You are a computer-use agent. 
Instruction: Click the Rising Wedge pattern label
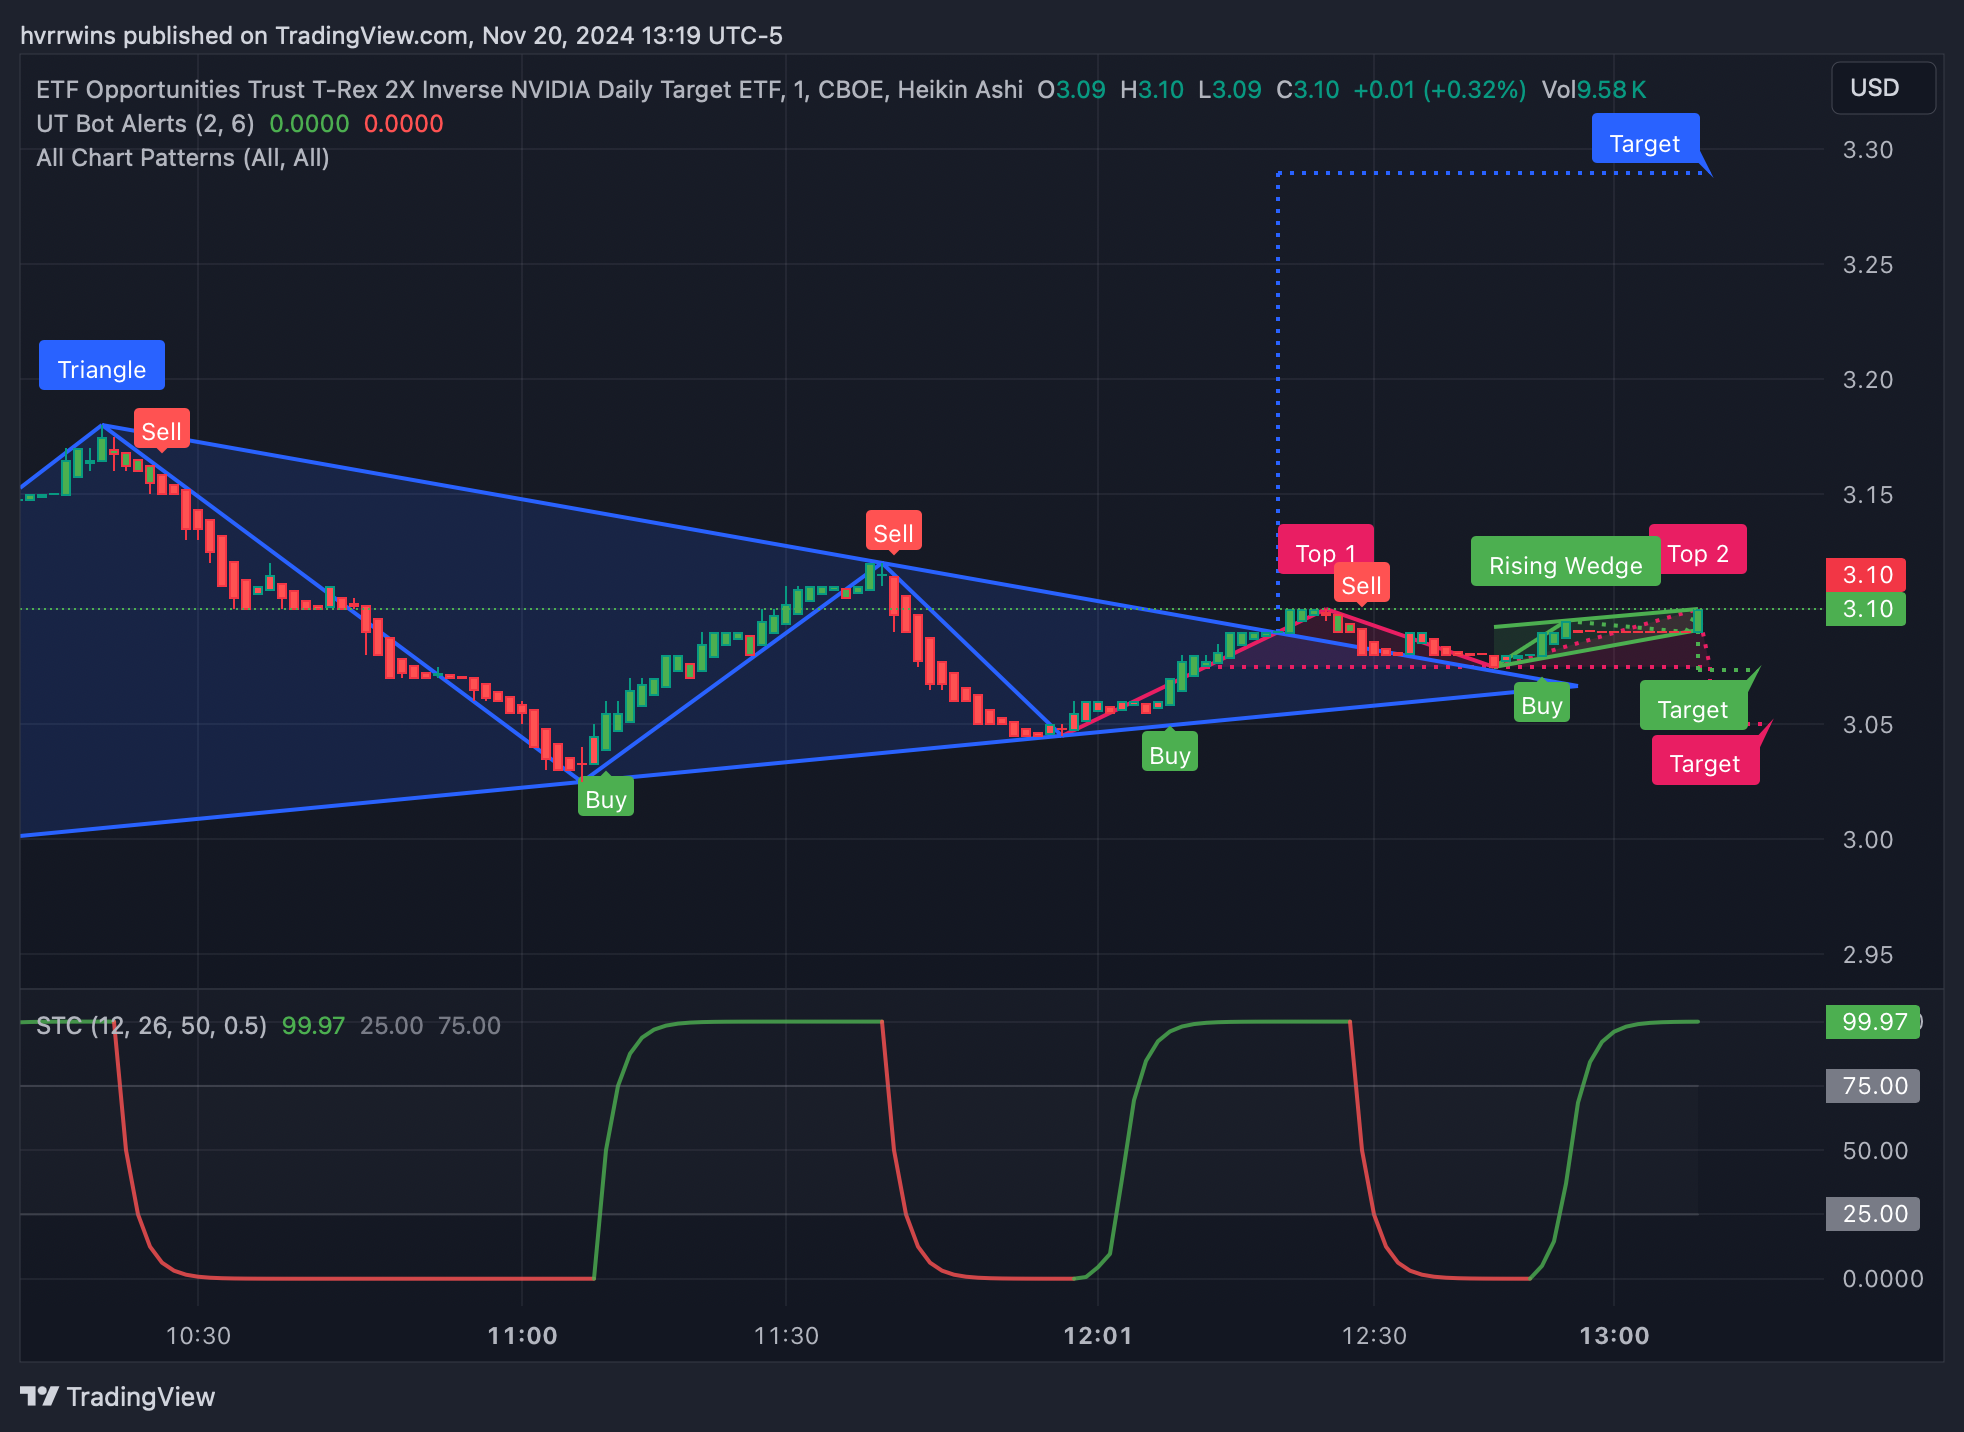coord(1565,562)
